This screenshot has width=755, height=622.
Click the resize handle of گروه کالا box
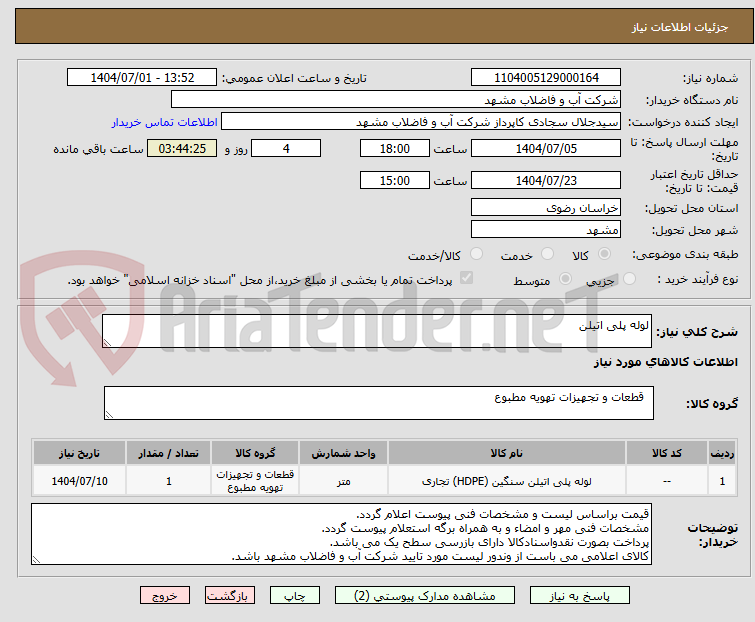109,415
